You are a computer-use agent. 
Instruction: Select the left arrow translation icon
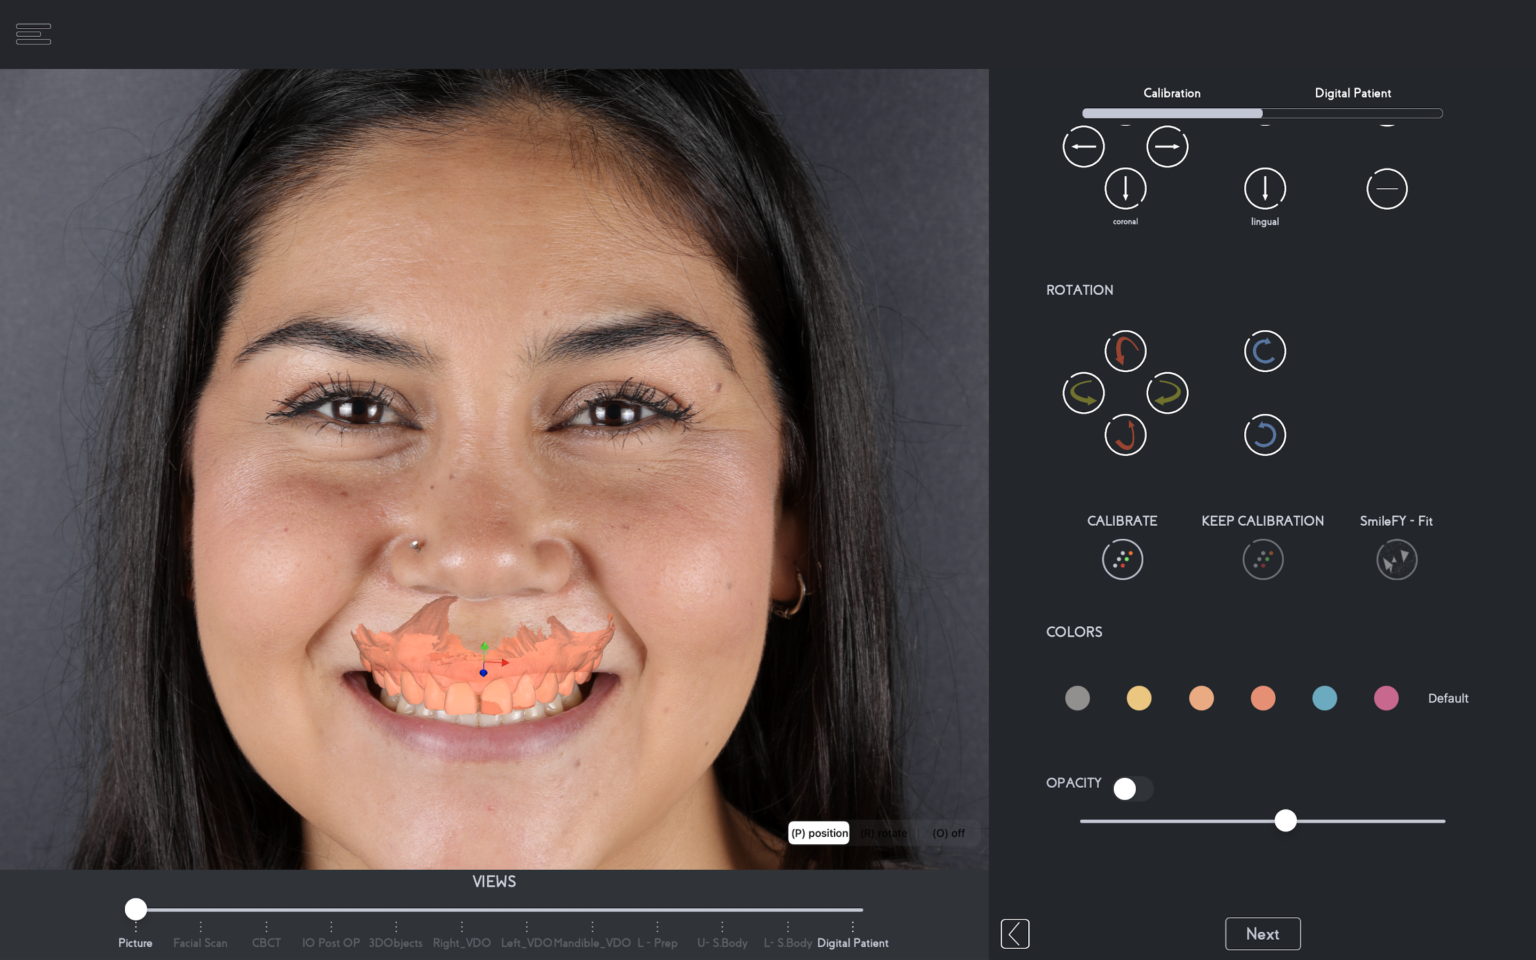click(x=1084, y=146)
